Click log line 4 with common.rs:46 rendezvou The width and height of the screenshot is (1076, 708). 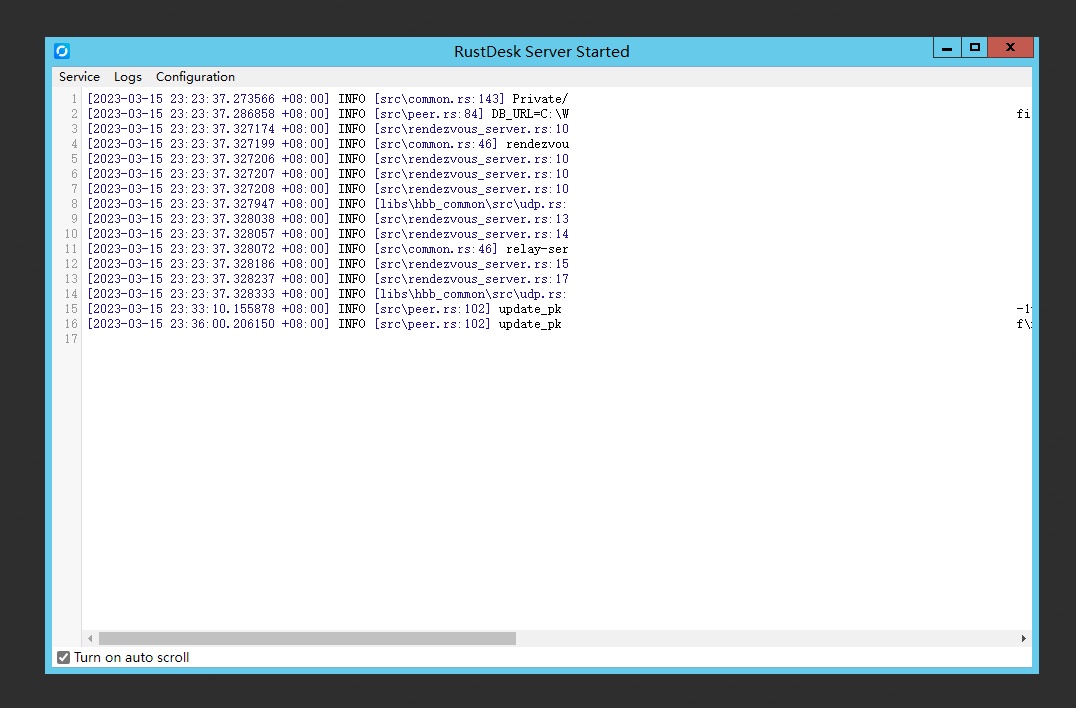click(328, 144)
